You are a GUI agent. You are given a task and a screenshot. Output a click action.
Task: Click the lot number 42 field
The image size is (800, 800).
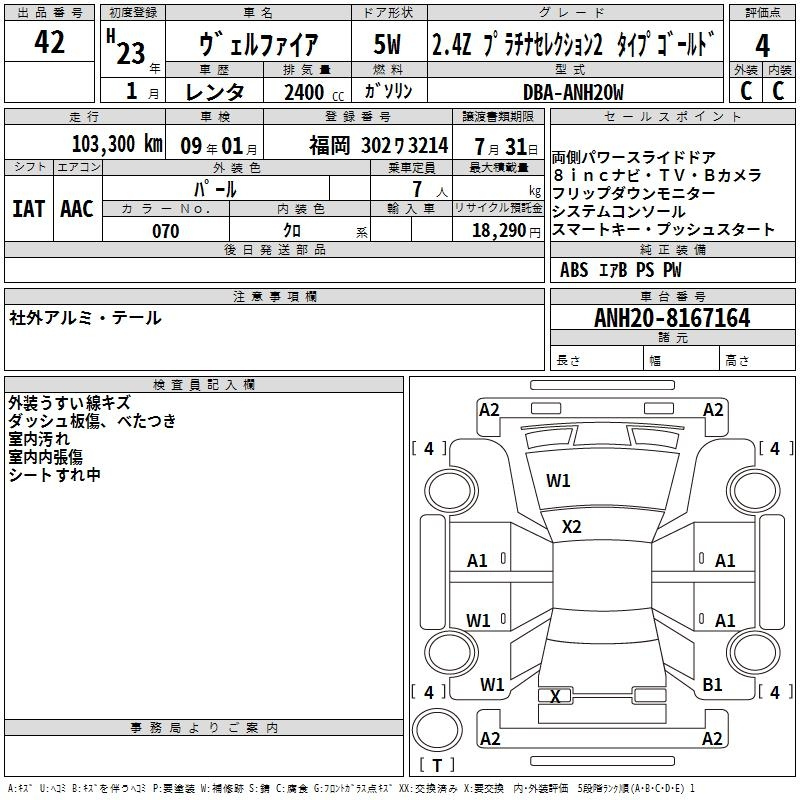pos(49,41)
